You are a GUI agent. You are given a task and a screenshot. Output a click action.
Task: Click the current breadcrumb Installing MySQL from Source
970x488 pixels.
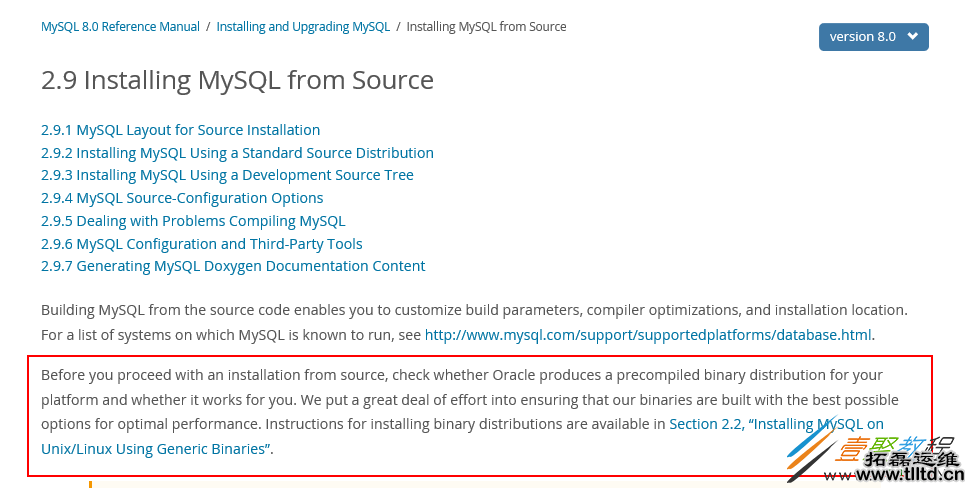click(x=486, y=27)
